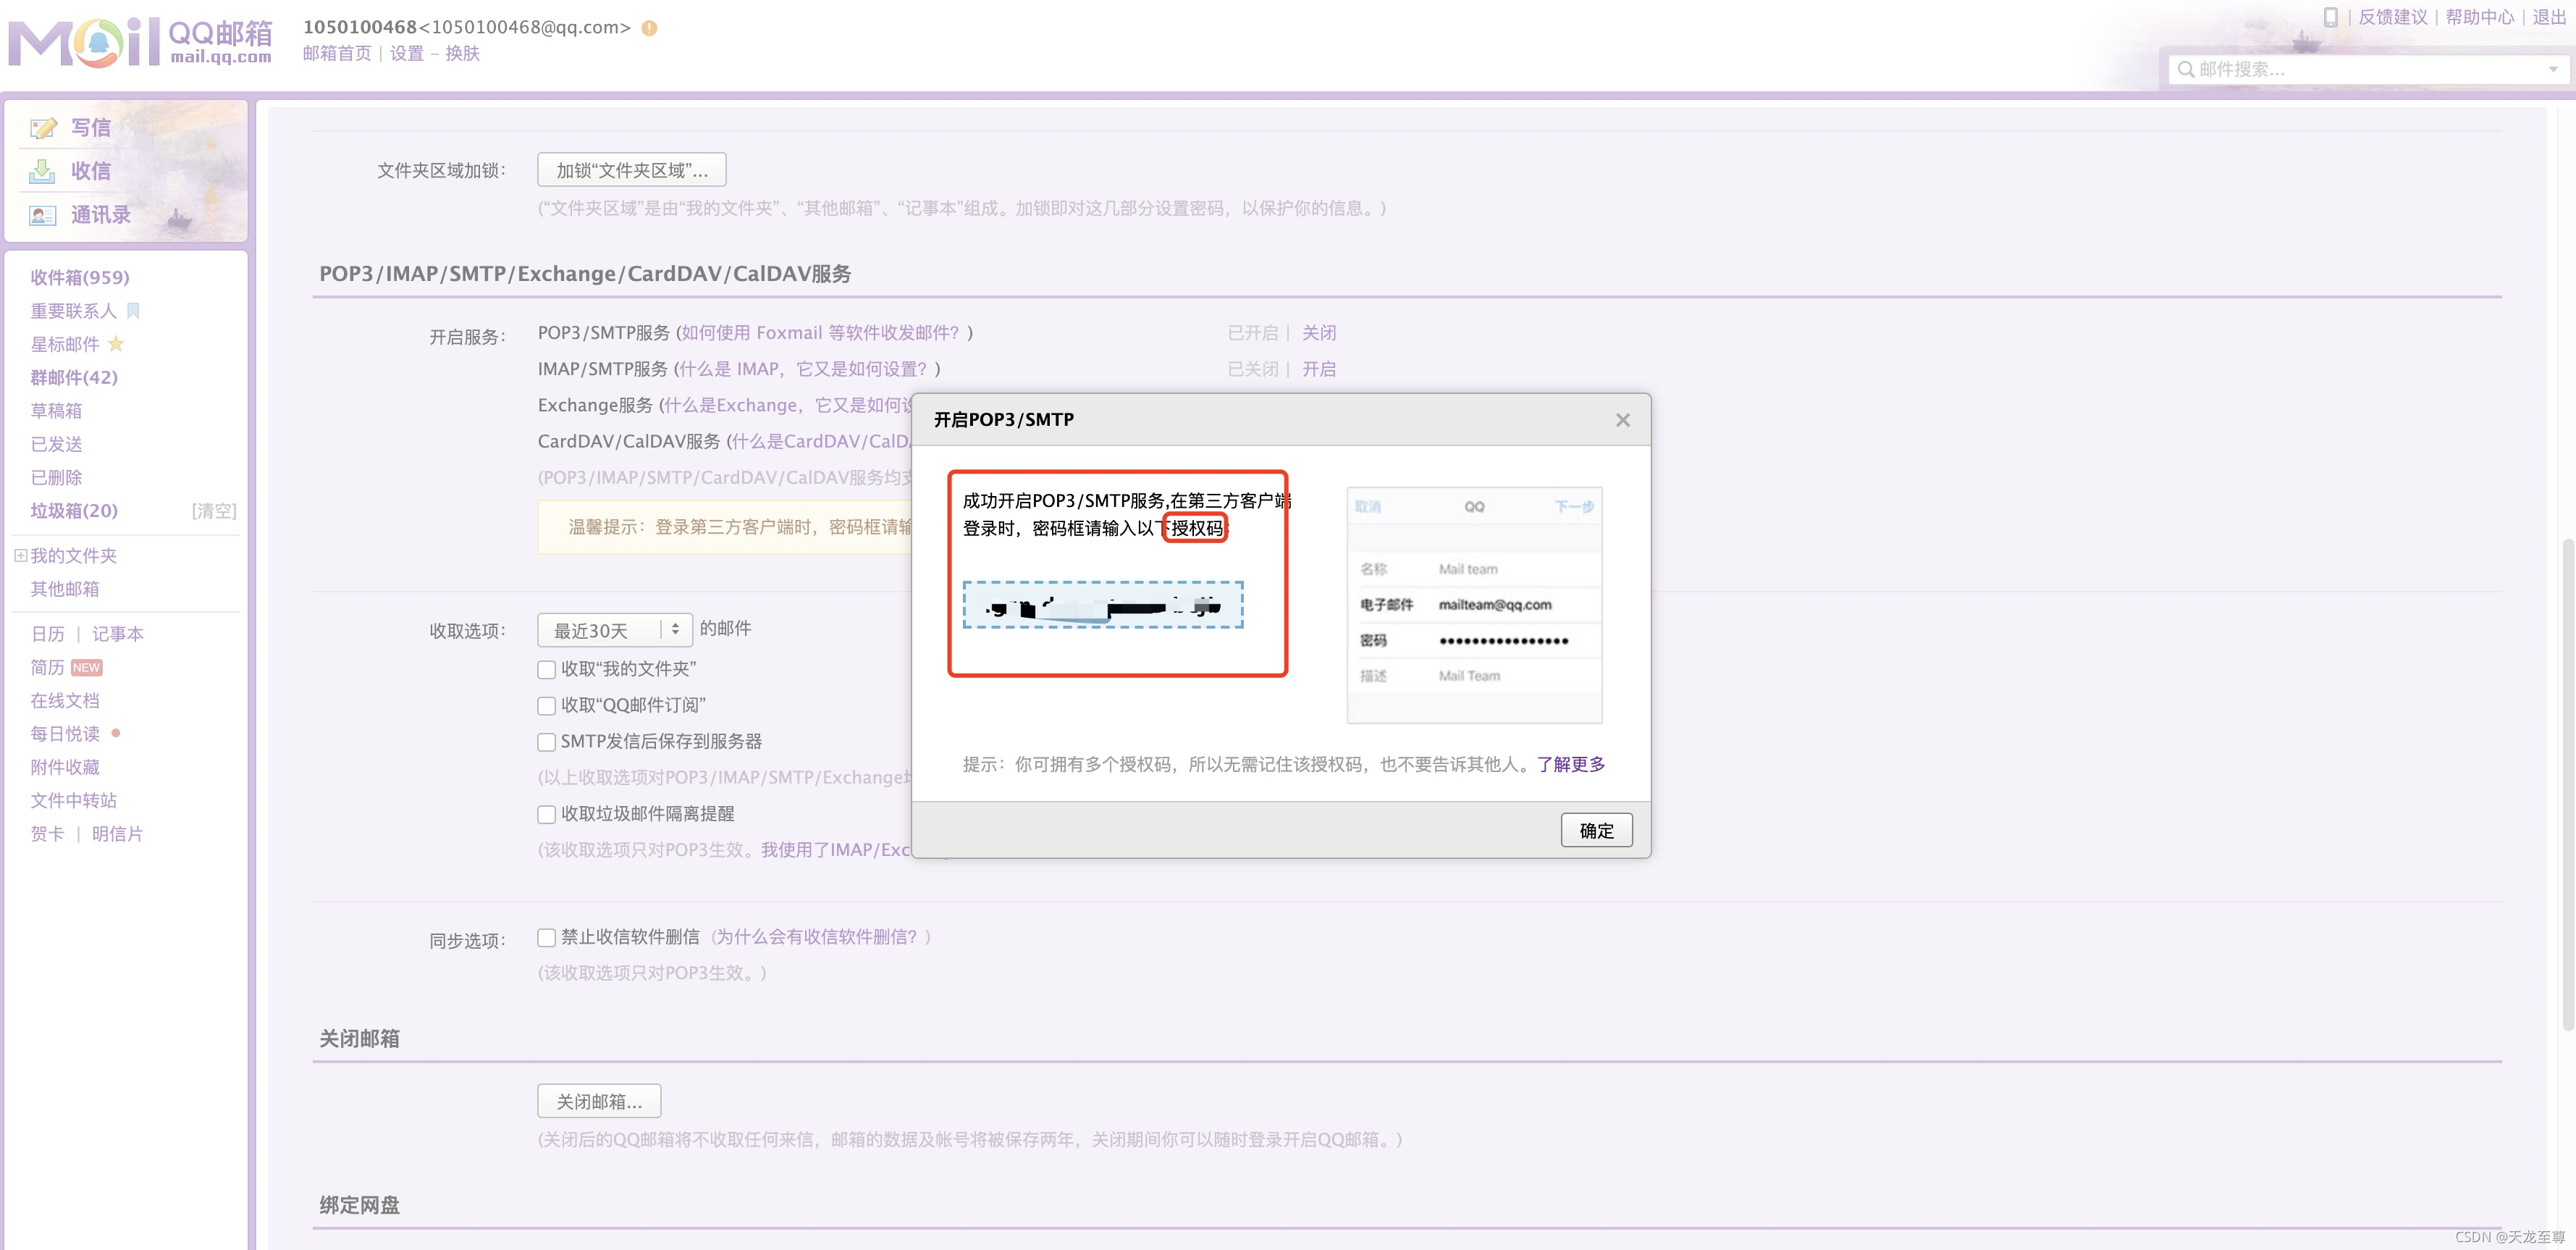Click the compose mail pencil icon
This screenshot has width=2576, height=1250.
(x=43, y=128)
